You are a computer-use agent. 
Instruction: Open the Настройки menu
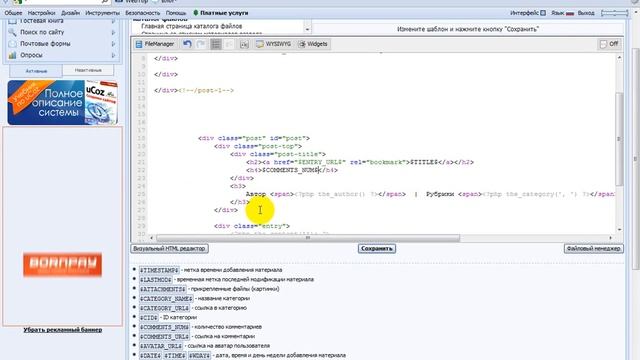[x=41, y=13]
